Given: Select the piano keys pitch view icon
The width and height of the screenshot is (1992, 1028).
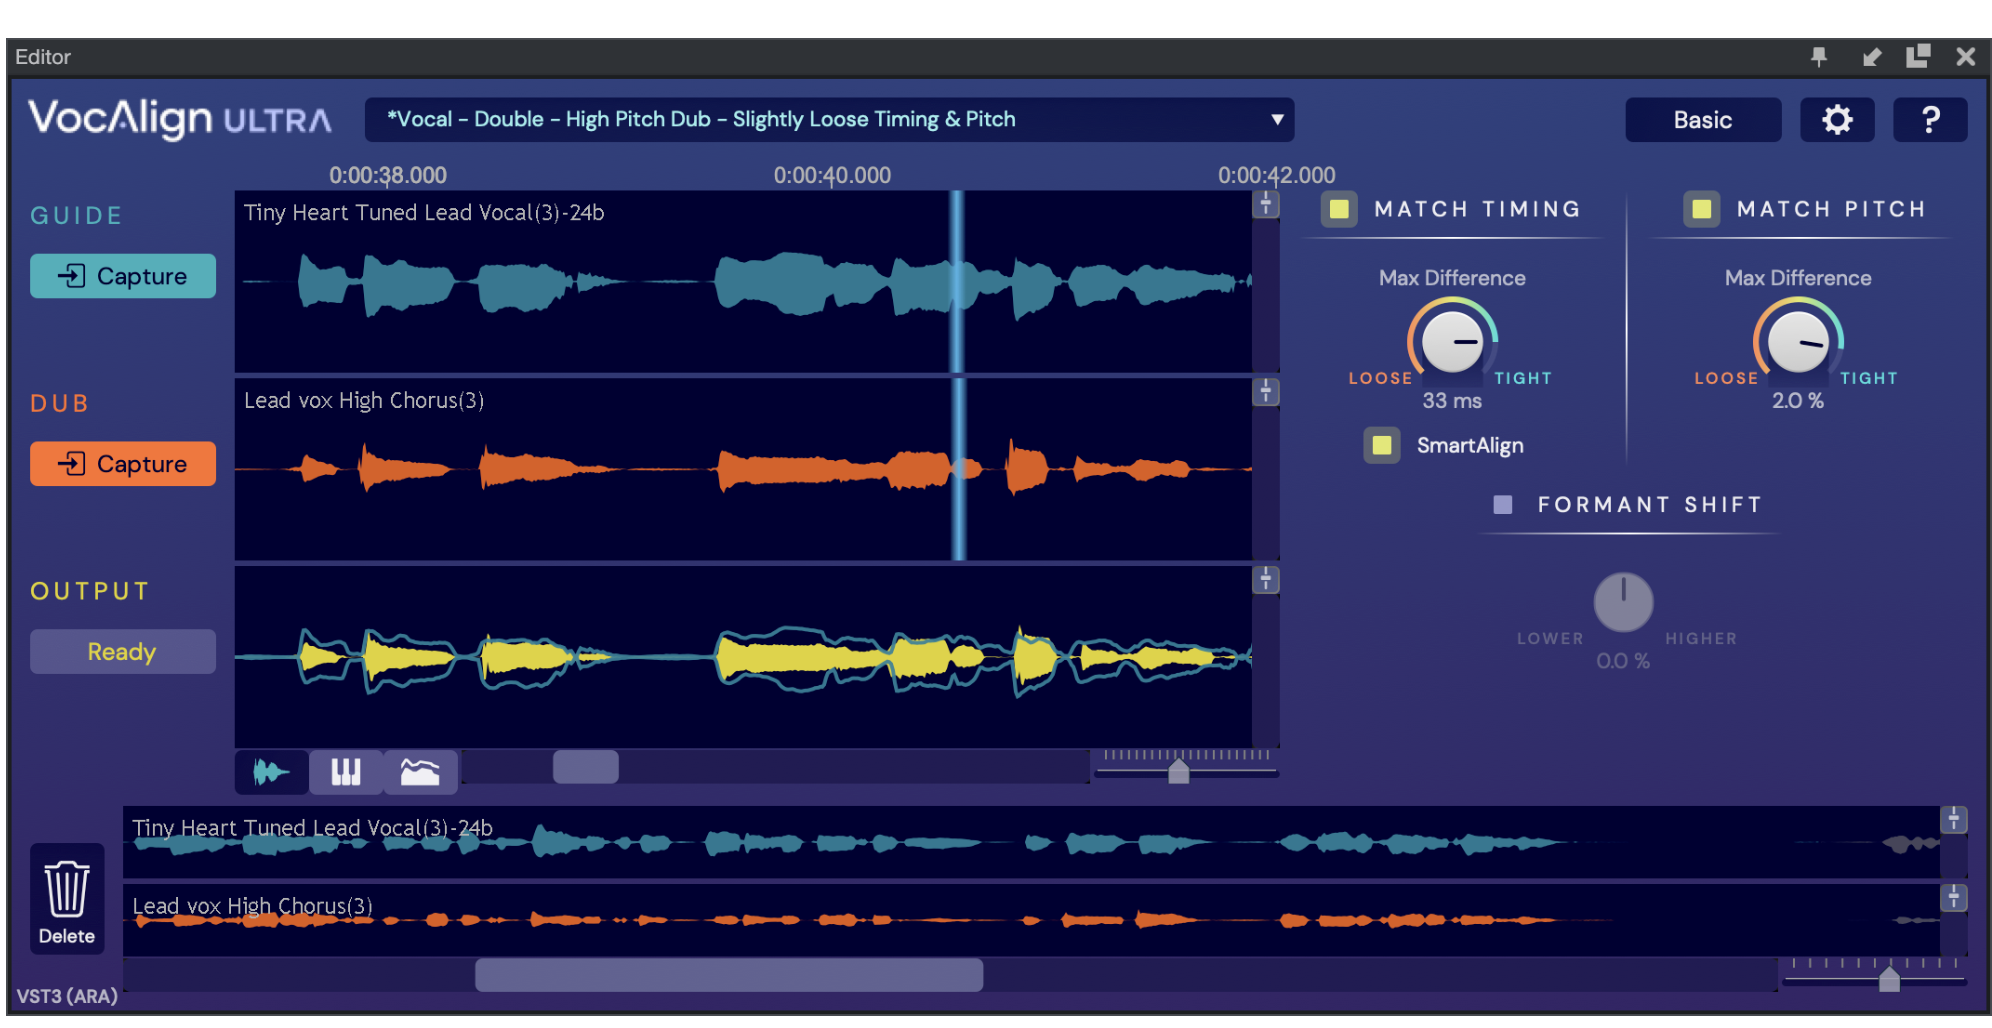Looking at the screenshot, I should 346,772.
